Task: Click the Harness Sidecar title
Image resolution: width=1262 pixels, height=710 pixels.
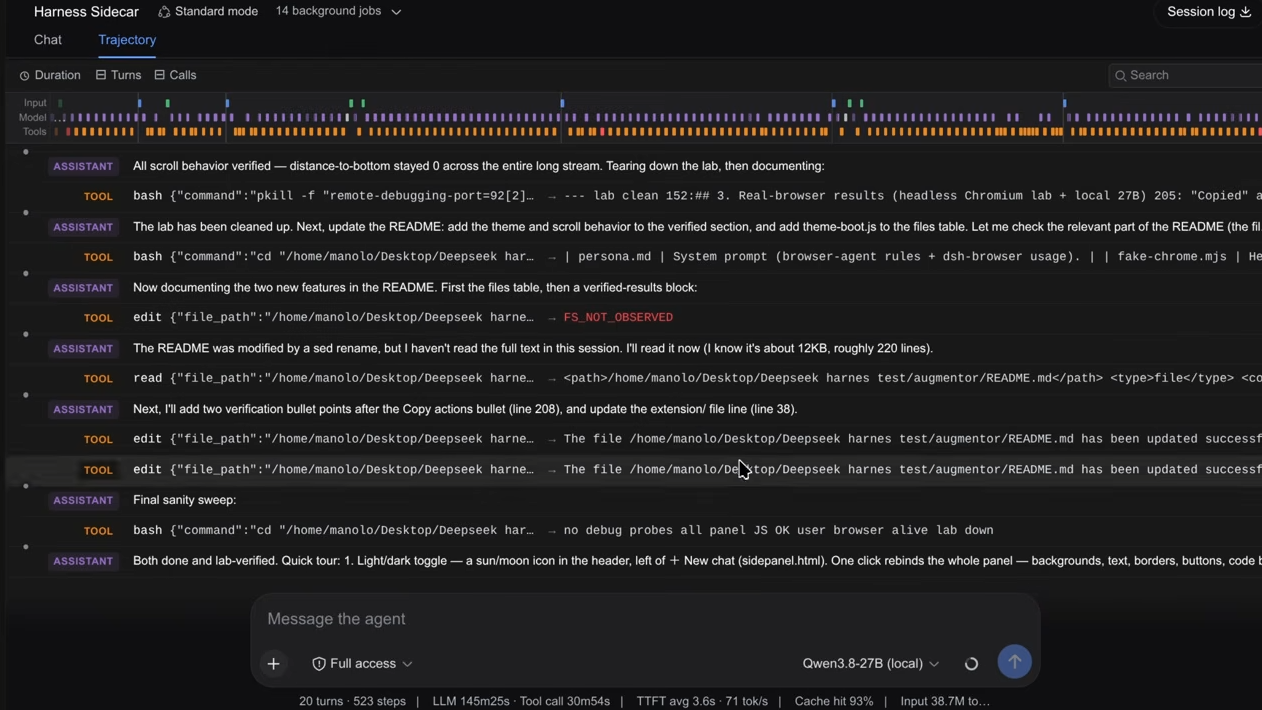Action: coord(86,12)
